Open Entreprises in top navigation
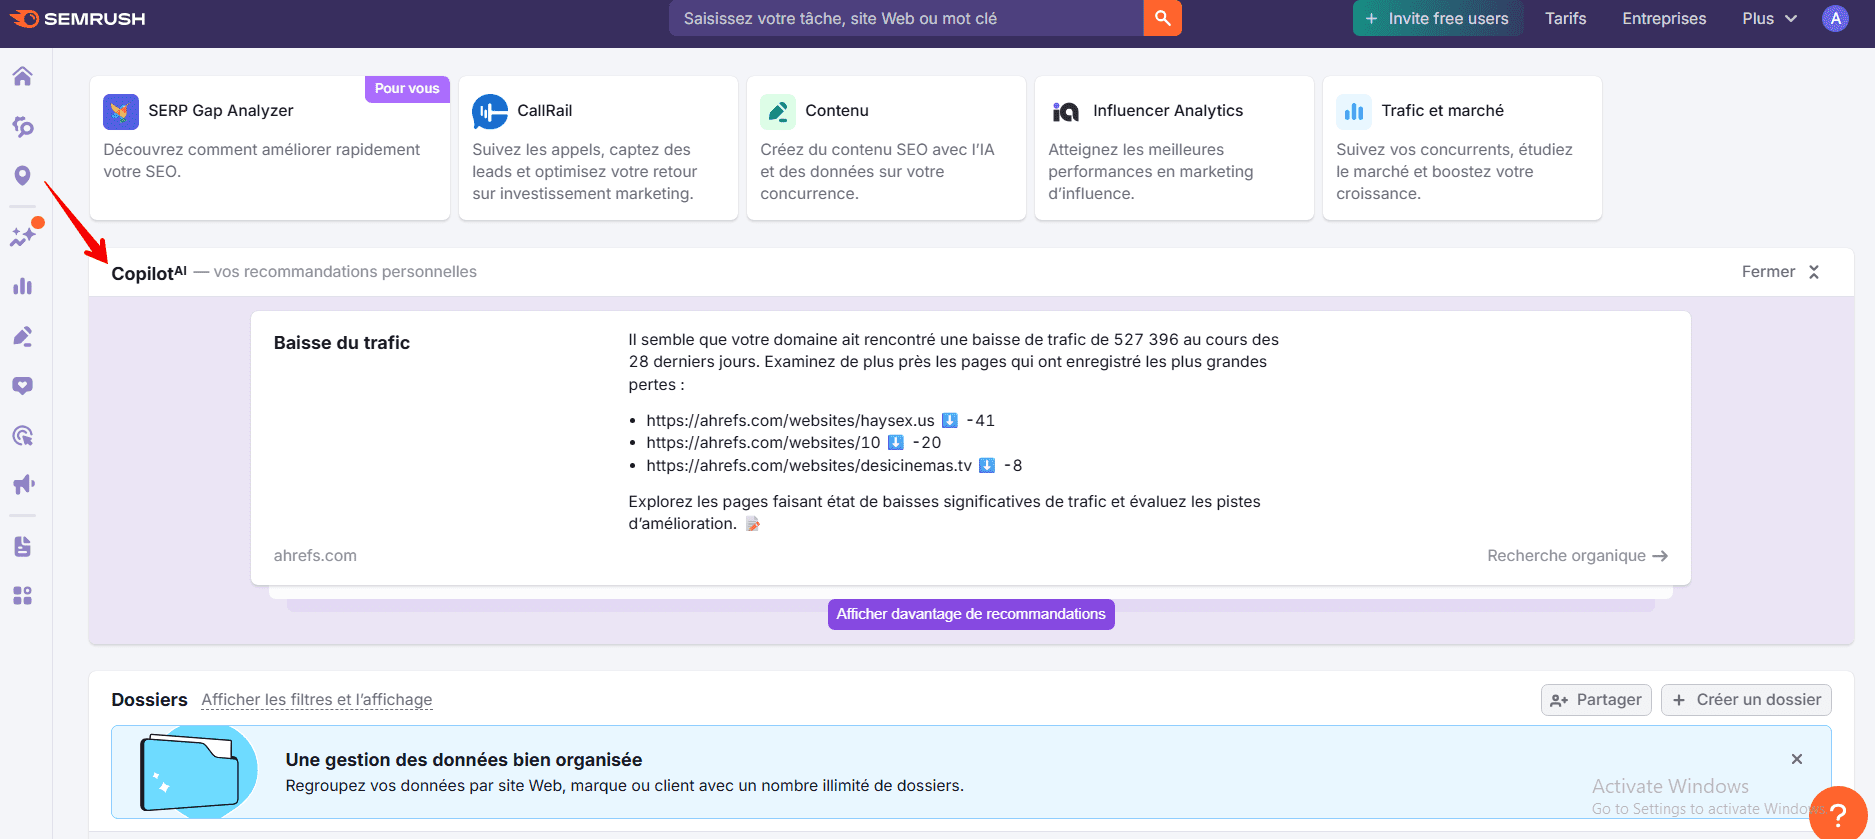The height and width of the screenshot is (839, 1875). click(x=1664, y=18)
